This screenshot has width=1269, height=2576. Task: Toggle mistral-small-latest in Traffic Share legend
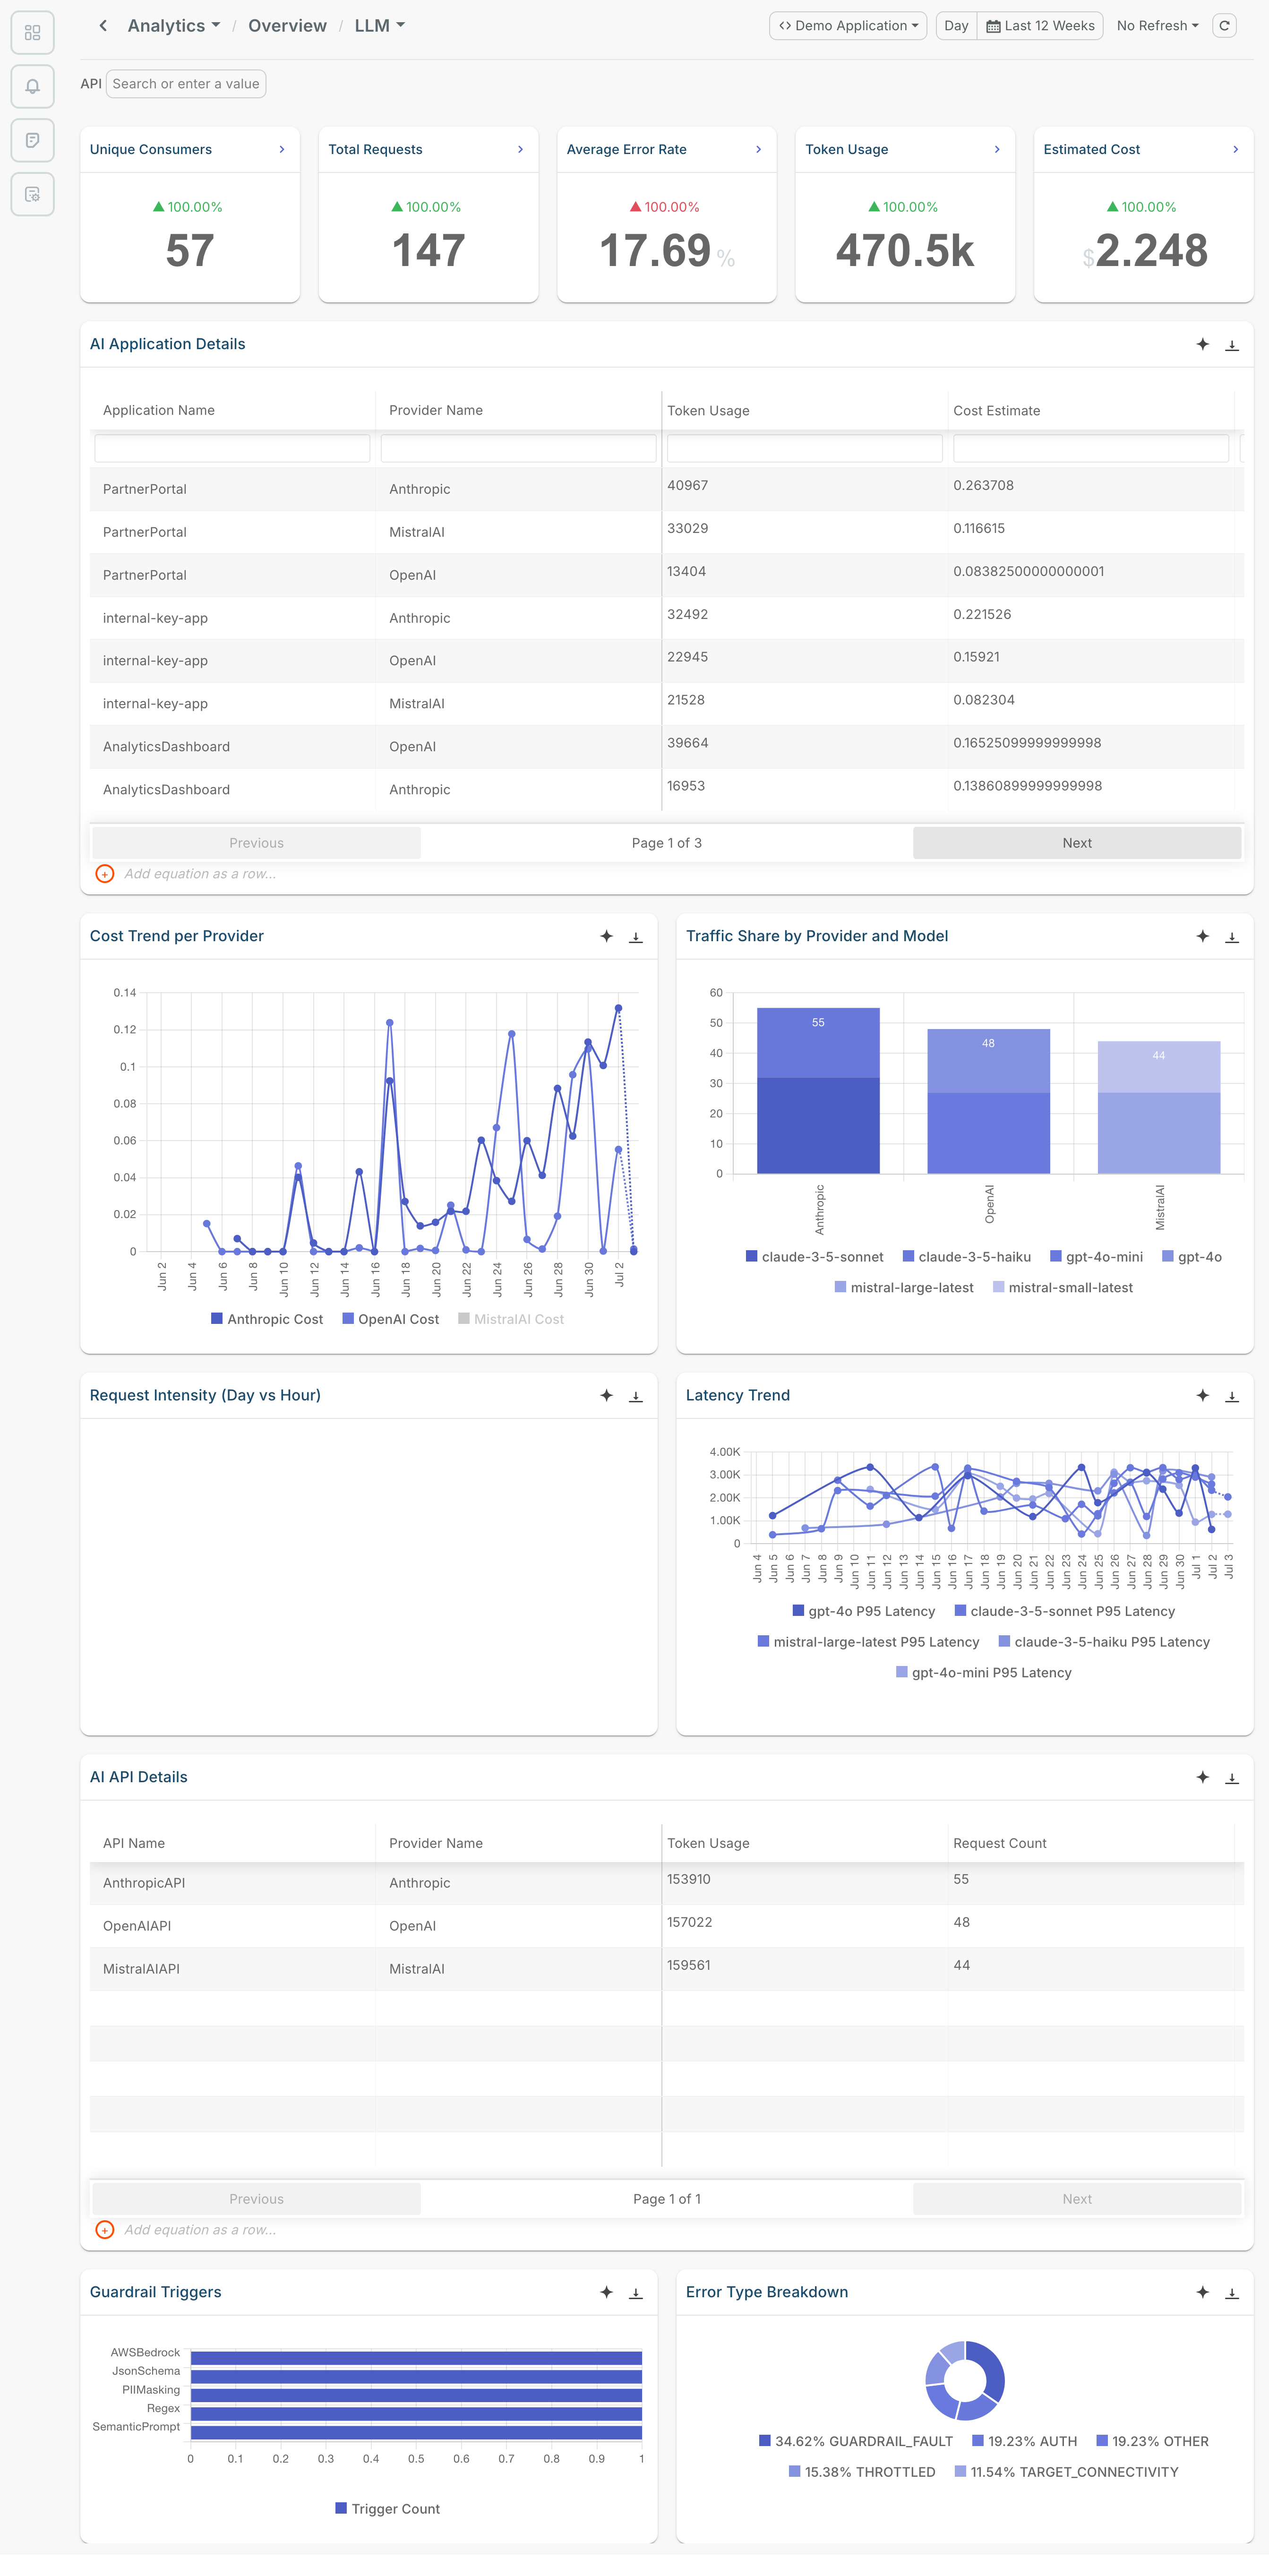pos(1063,1288)
